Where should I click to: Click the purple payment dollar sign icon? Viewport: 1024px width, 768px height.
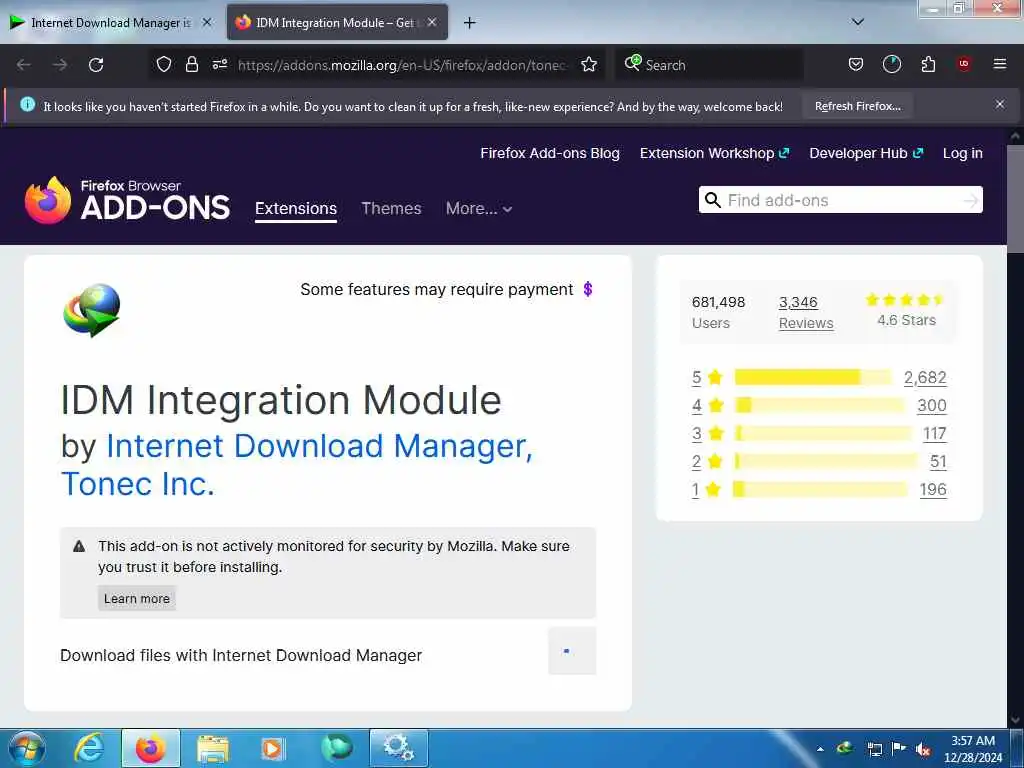(588, 289)
